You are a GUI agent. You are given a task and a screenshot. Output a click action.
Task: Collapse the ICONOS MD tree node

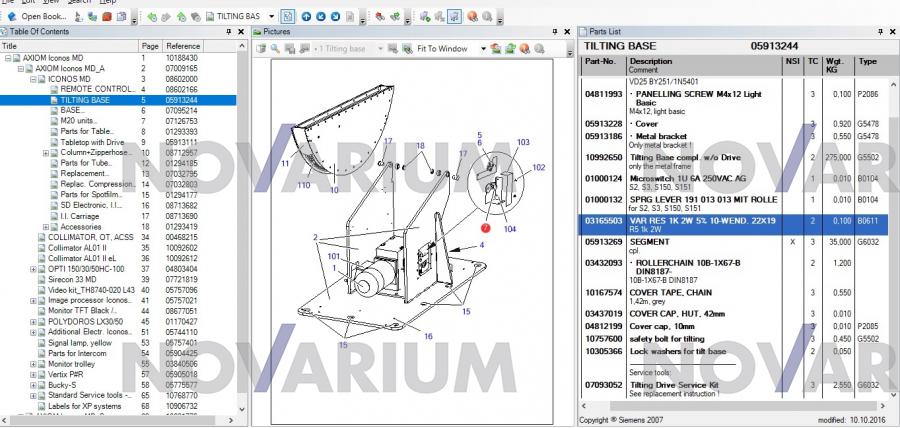(33, 78)
